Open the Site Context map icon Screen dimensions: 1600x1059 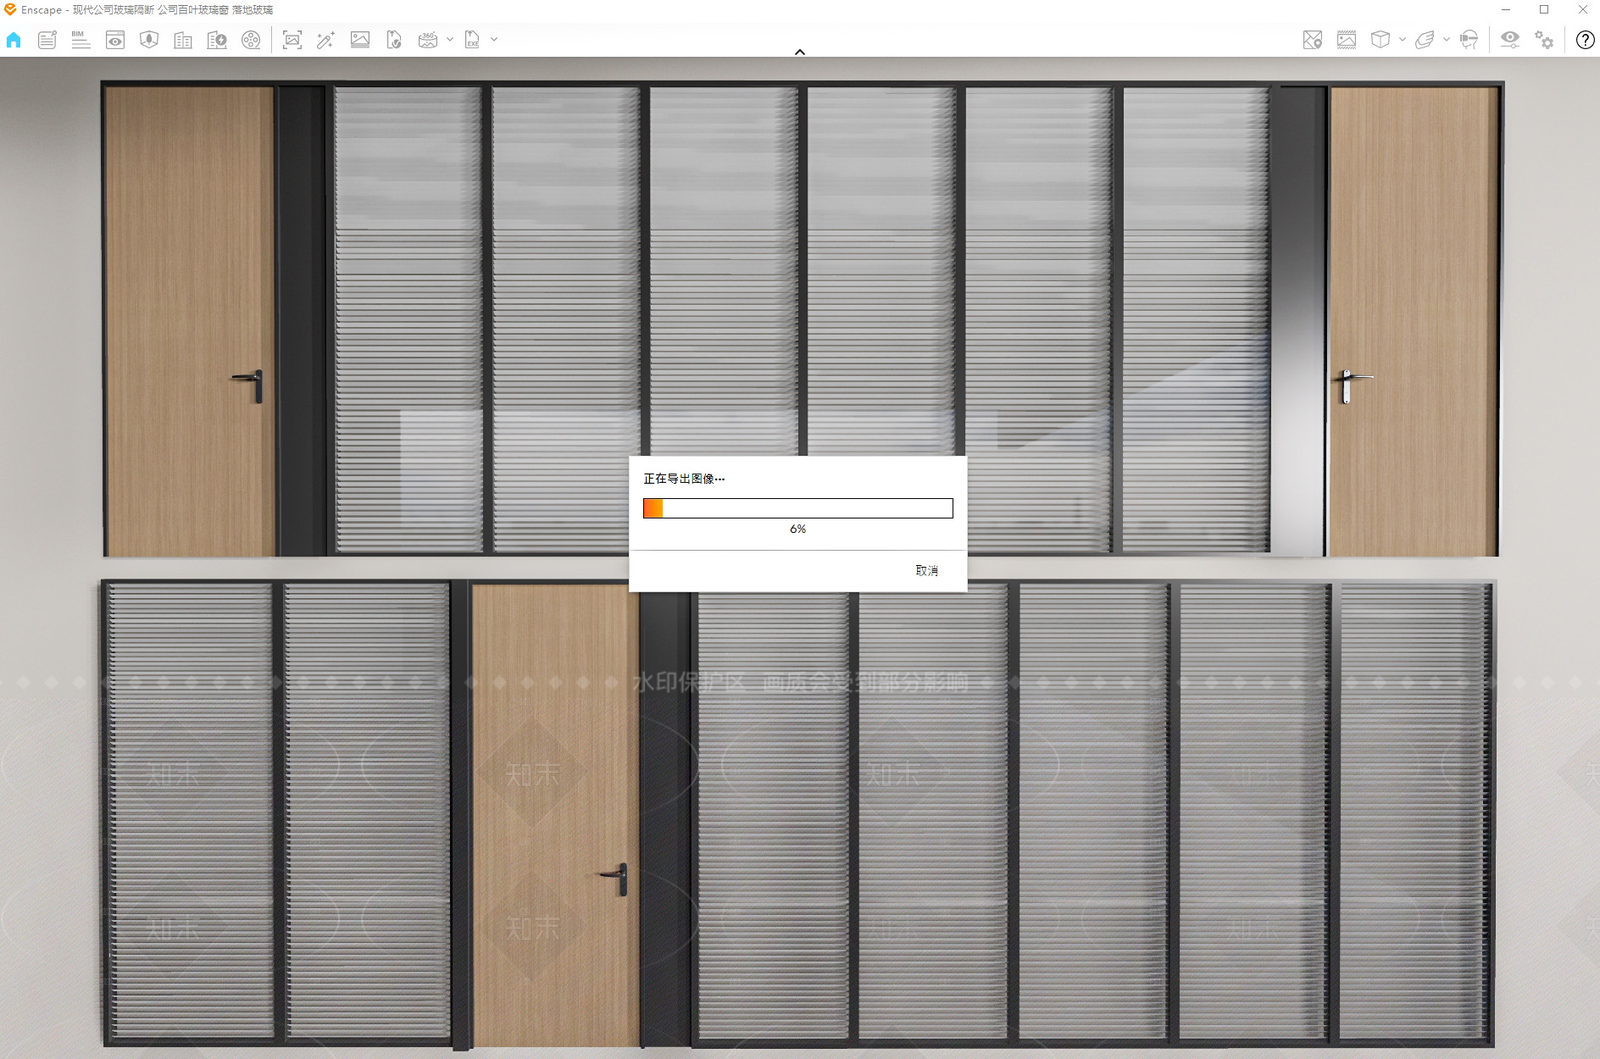click(149, 40)
